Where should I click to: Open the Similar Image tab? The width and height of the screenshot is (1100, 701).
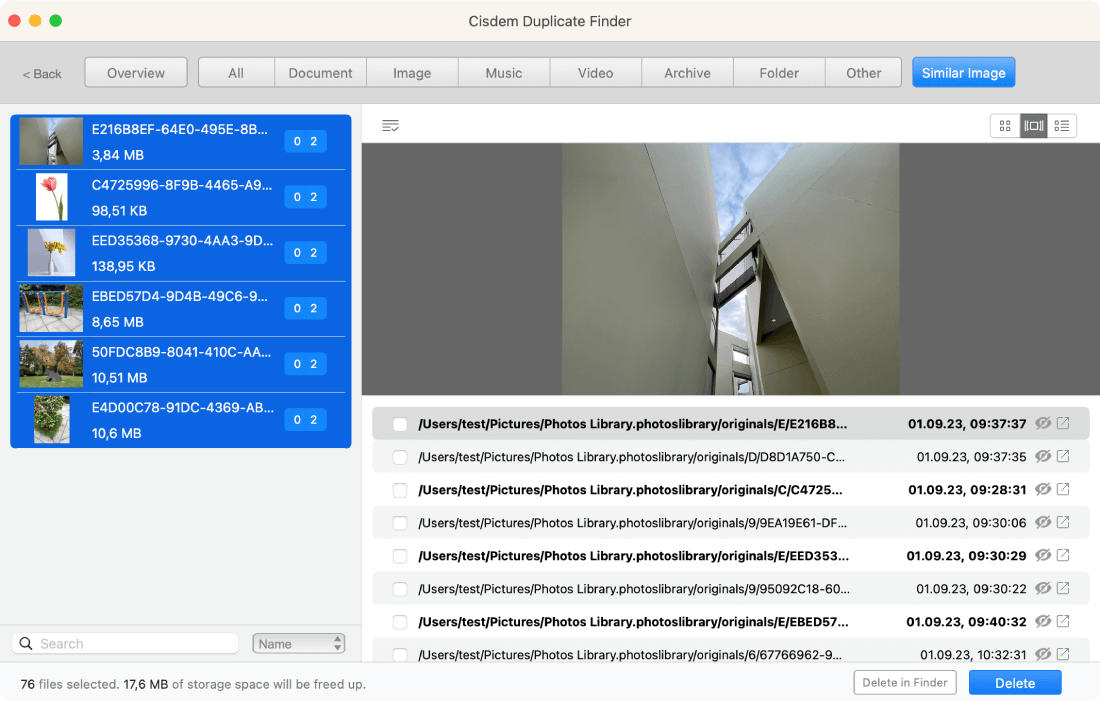tap(963, 73)
